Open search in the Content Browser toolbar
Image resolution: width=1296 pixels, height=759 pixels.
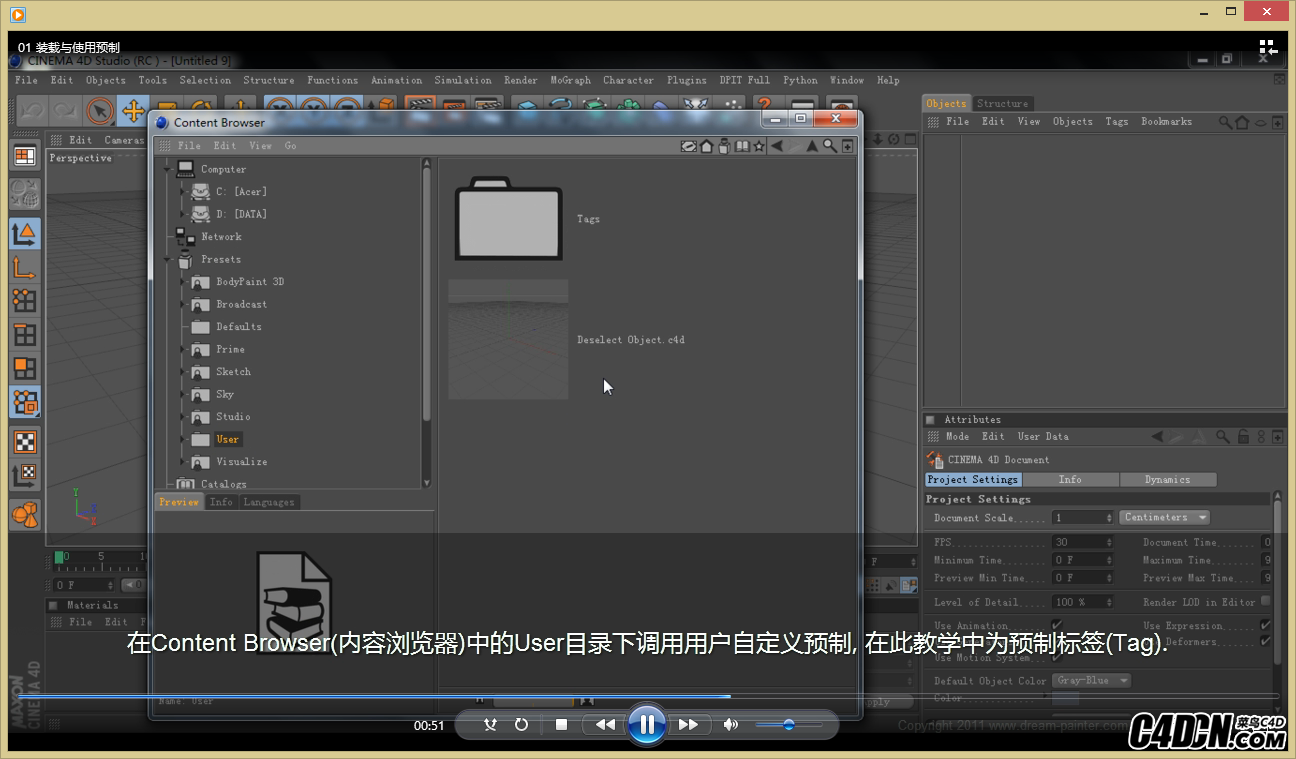[829, 146]
